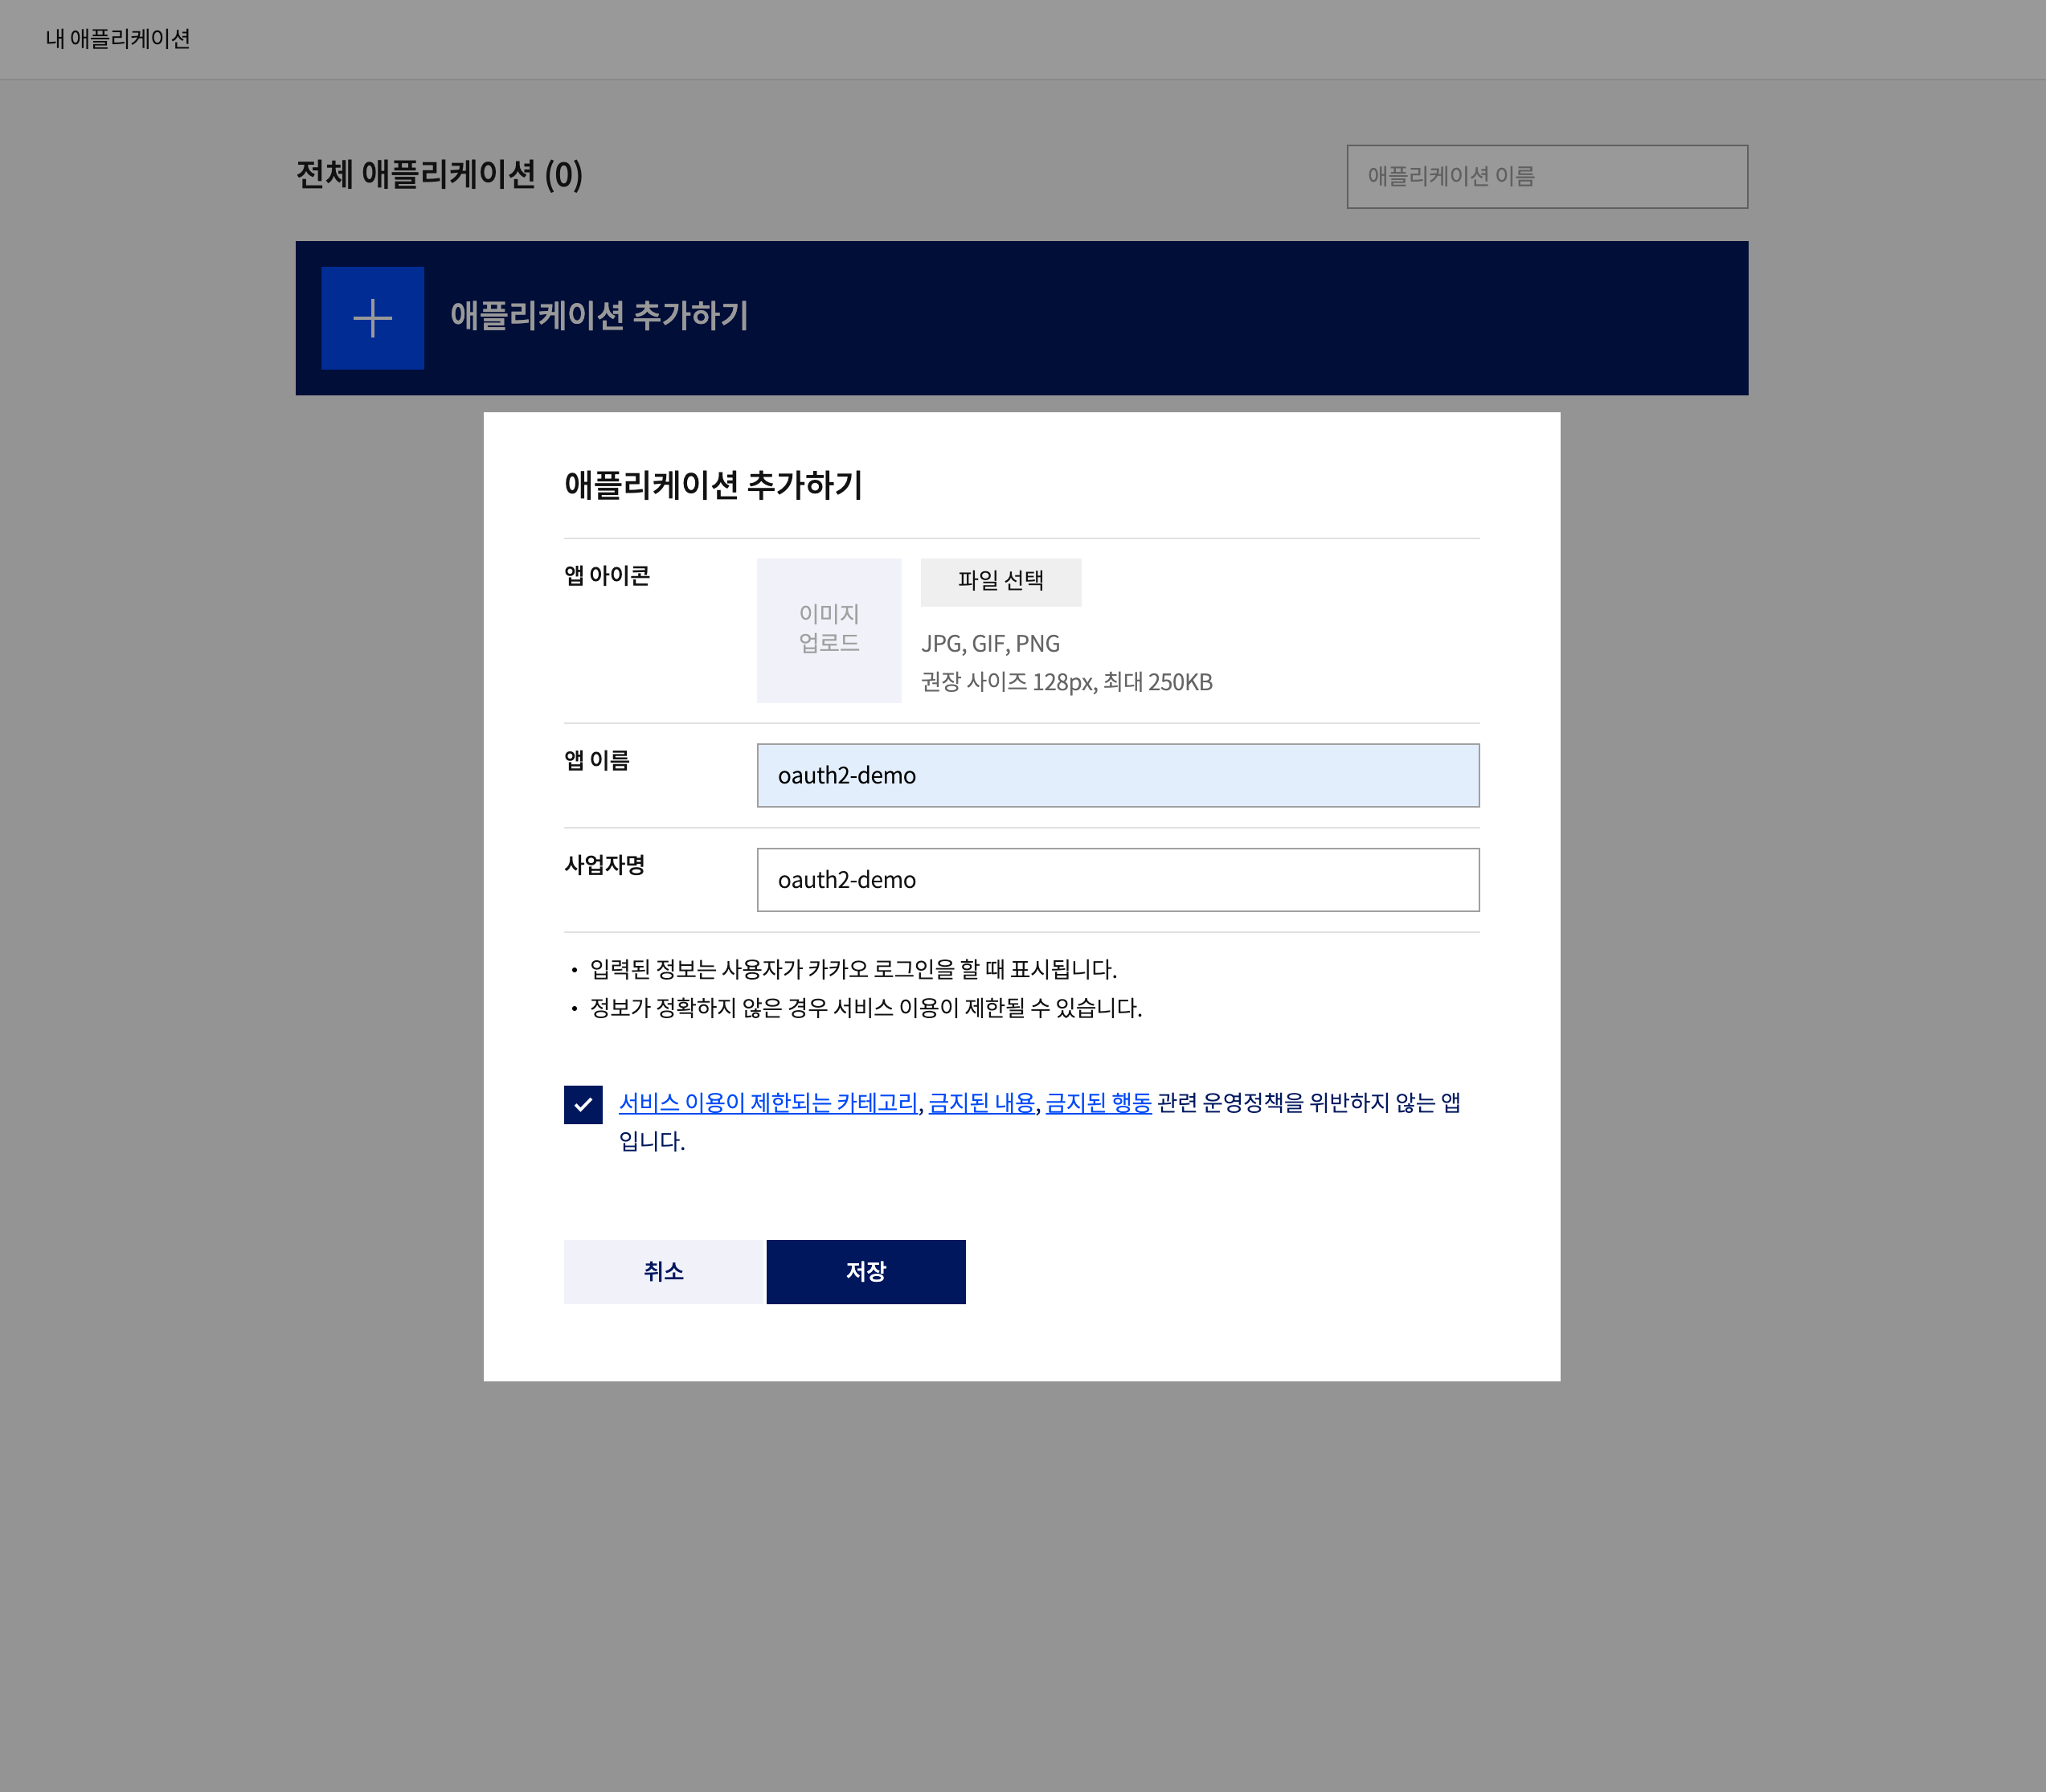
Task: Focus the 앱 이름 input field
Action: [1118, 775]
